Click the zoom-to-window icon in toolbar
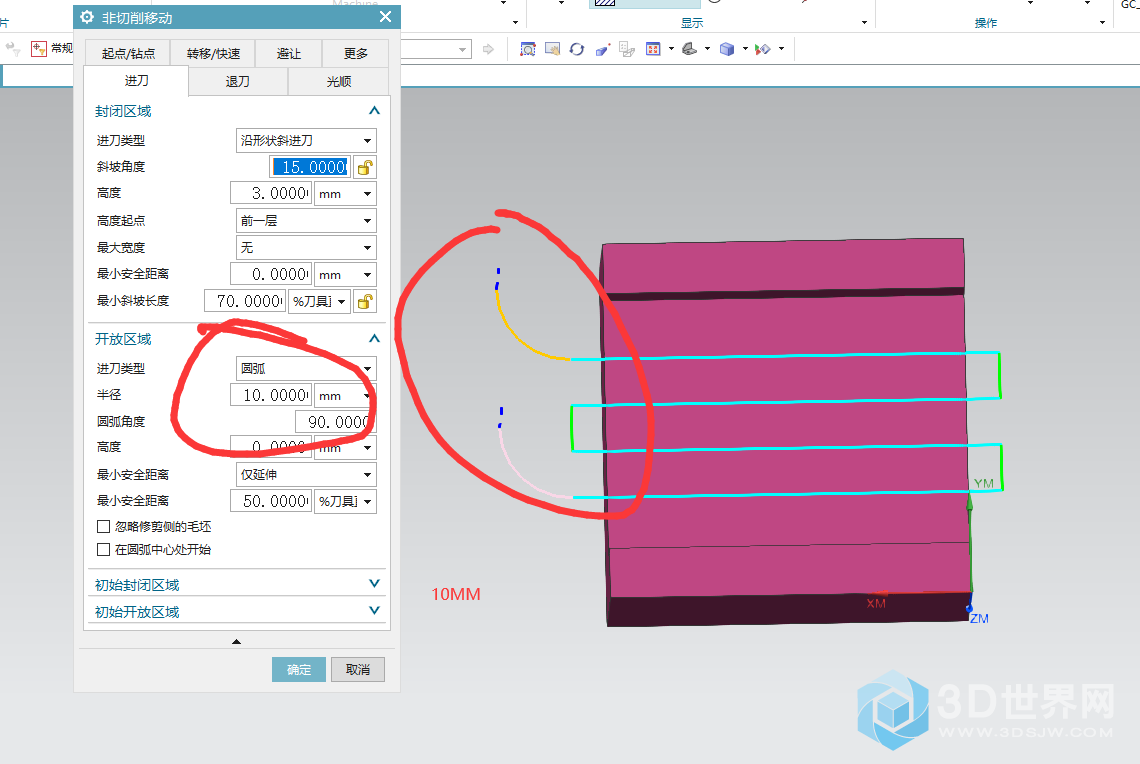This screenshot has width=1140, height=764. pos(527,49)
